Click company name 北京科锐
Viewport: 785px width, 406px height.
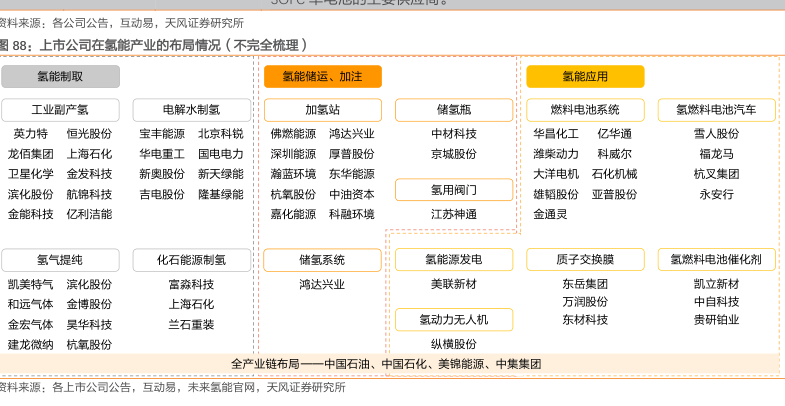point(221,134)
